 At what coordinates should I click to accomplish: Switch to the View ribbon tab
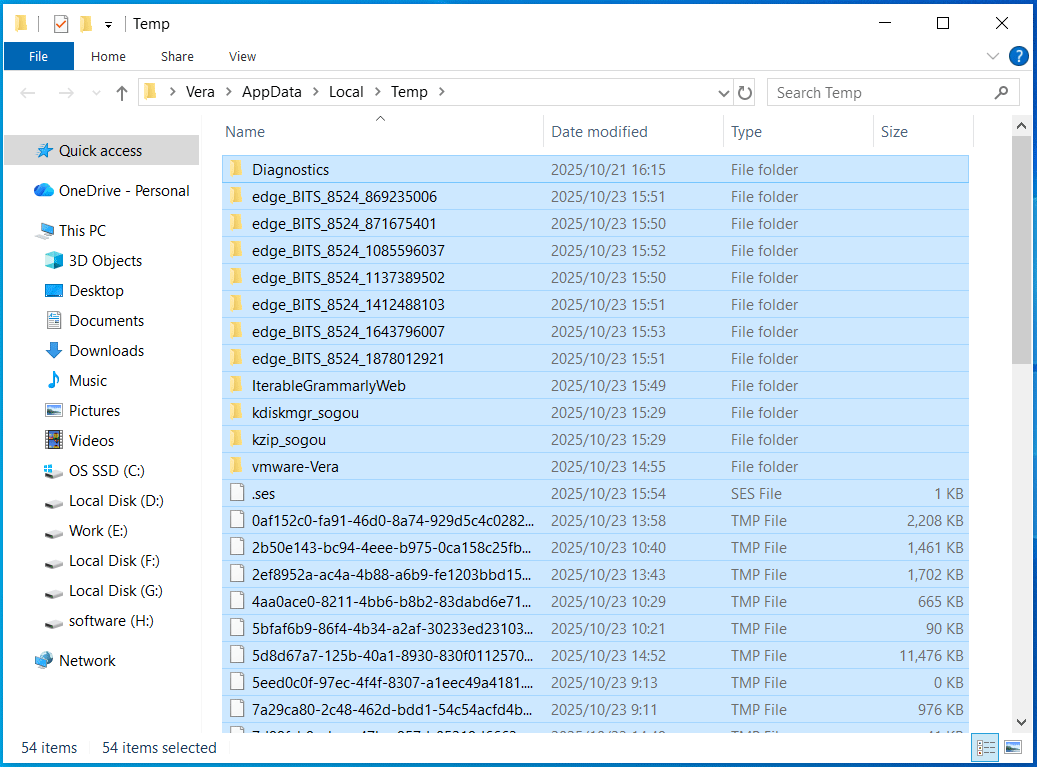click(x=242, y=56)
